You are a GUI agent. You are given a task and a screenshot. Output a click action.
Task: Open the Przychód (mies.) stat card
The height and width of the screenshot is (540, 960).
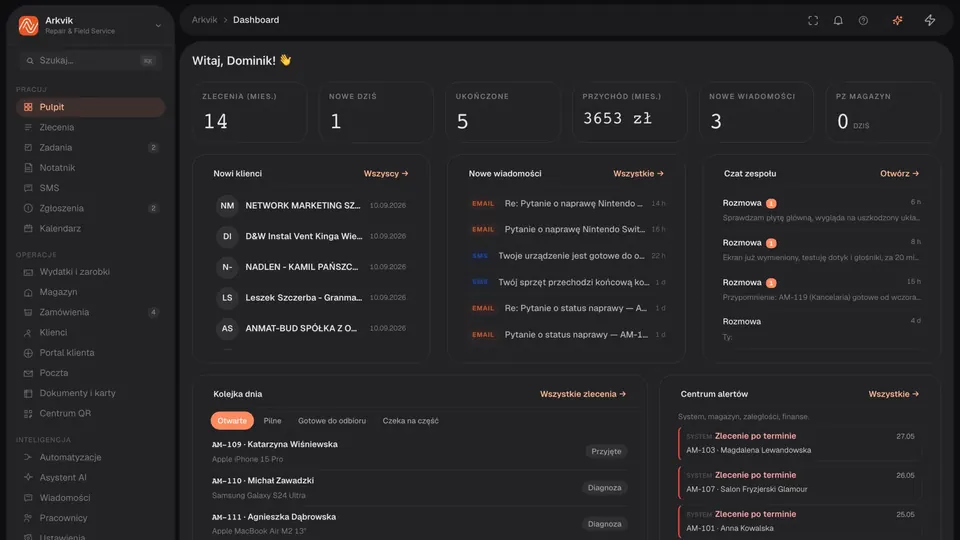[x=629, y=113]
